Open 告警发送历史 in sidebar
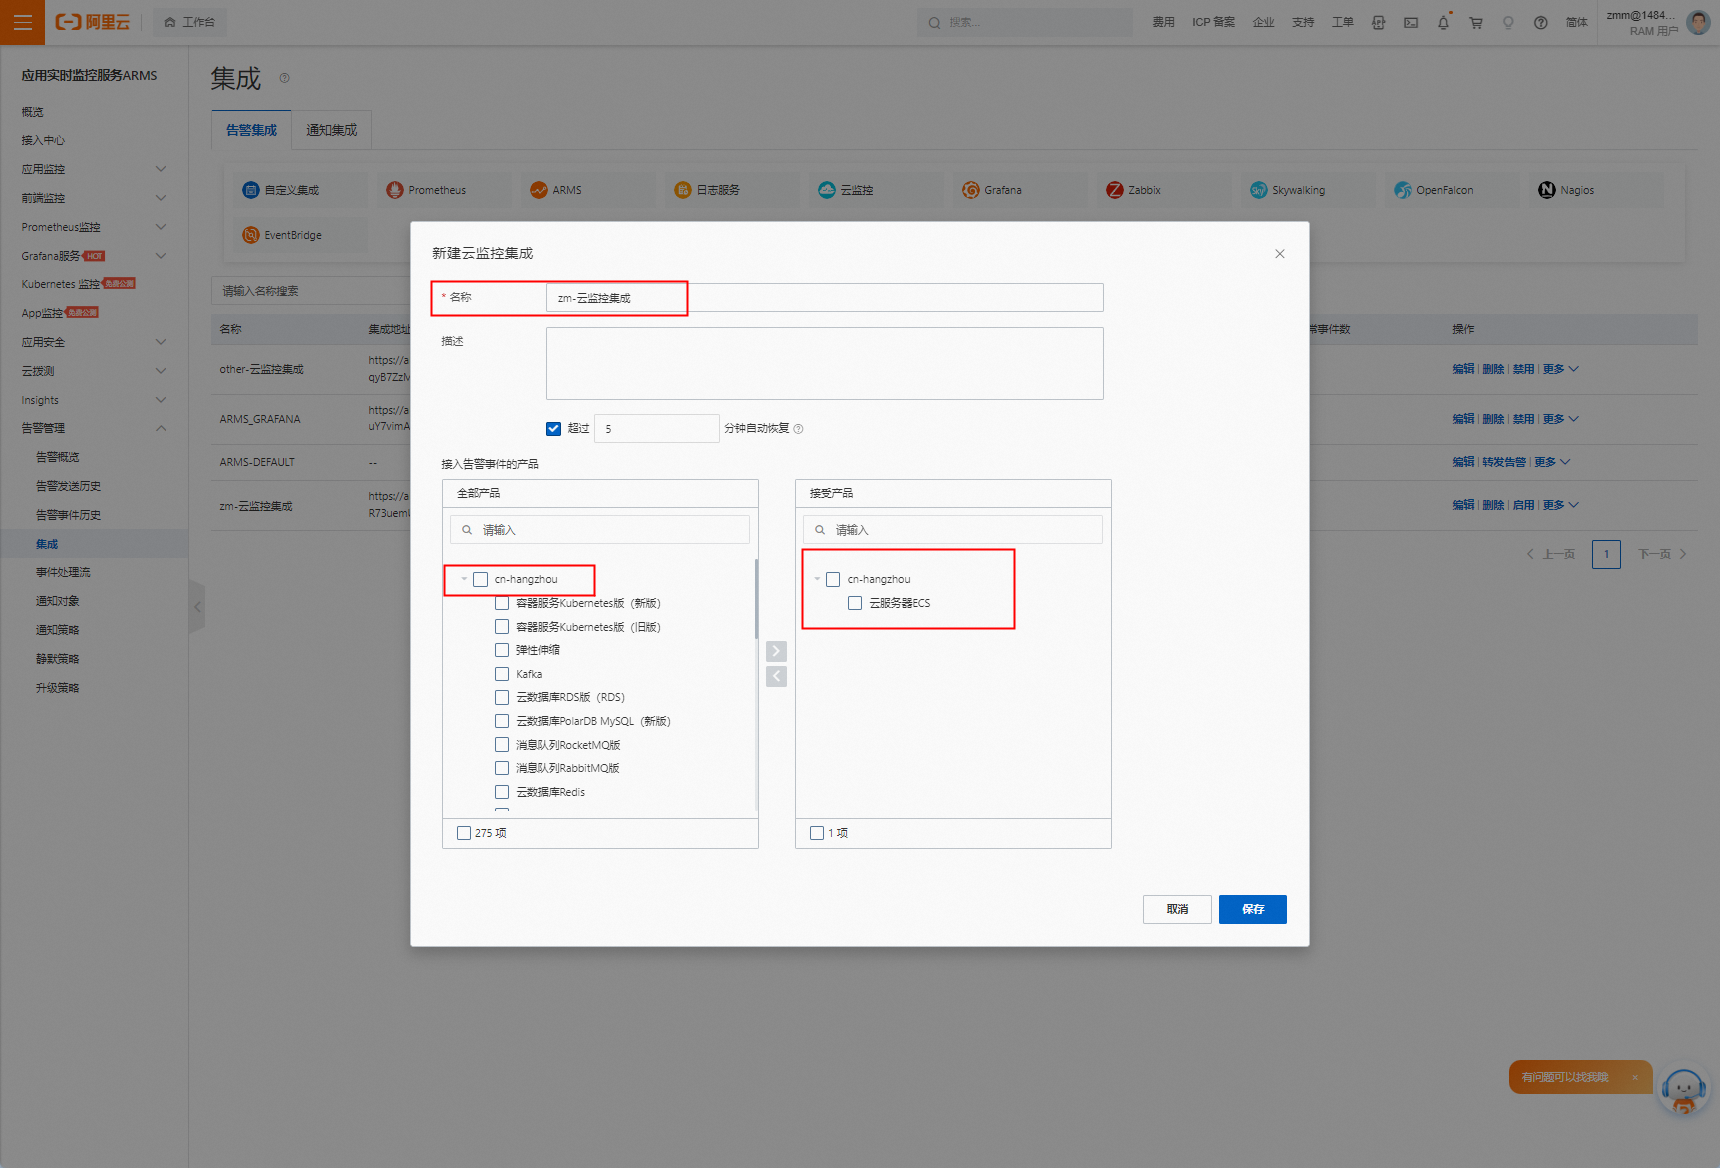Image resolution: width=1720 pixels, height=1168 pixels. click(x=68, y=486)
